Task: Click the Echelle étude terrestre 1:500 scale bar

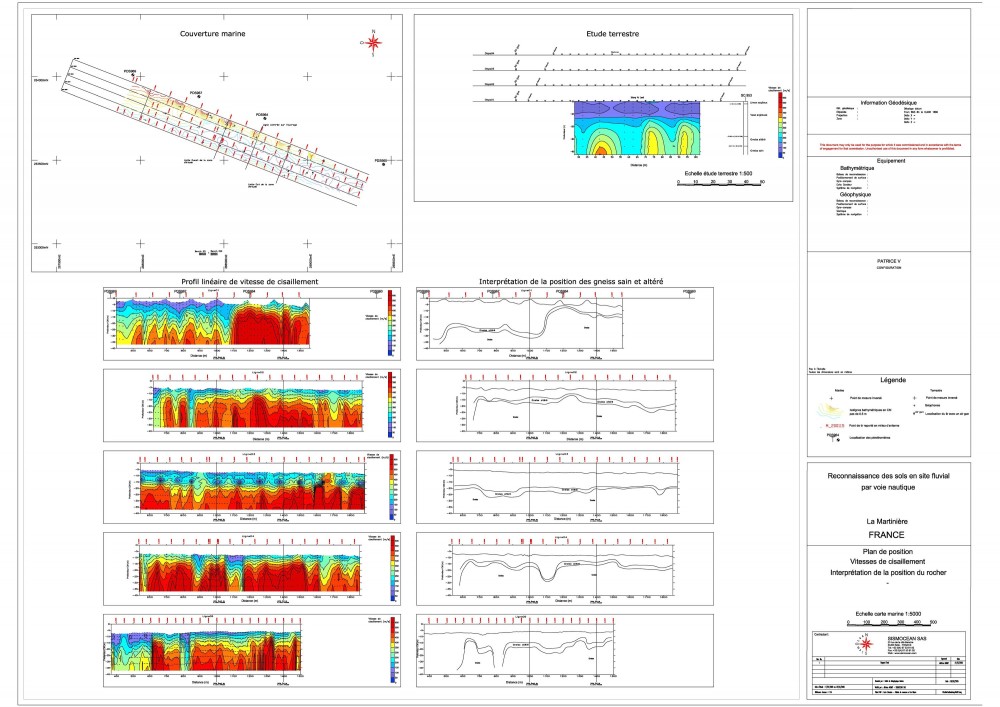Action: 719,184
